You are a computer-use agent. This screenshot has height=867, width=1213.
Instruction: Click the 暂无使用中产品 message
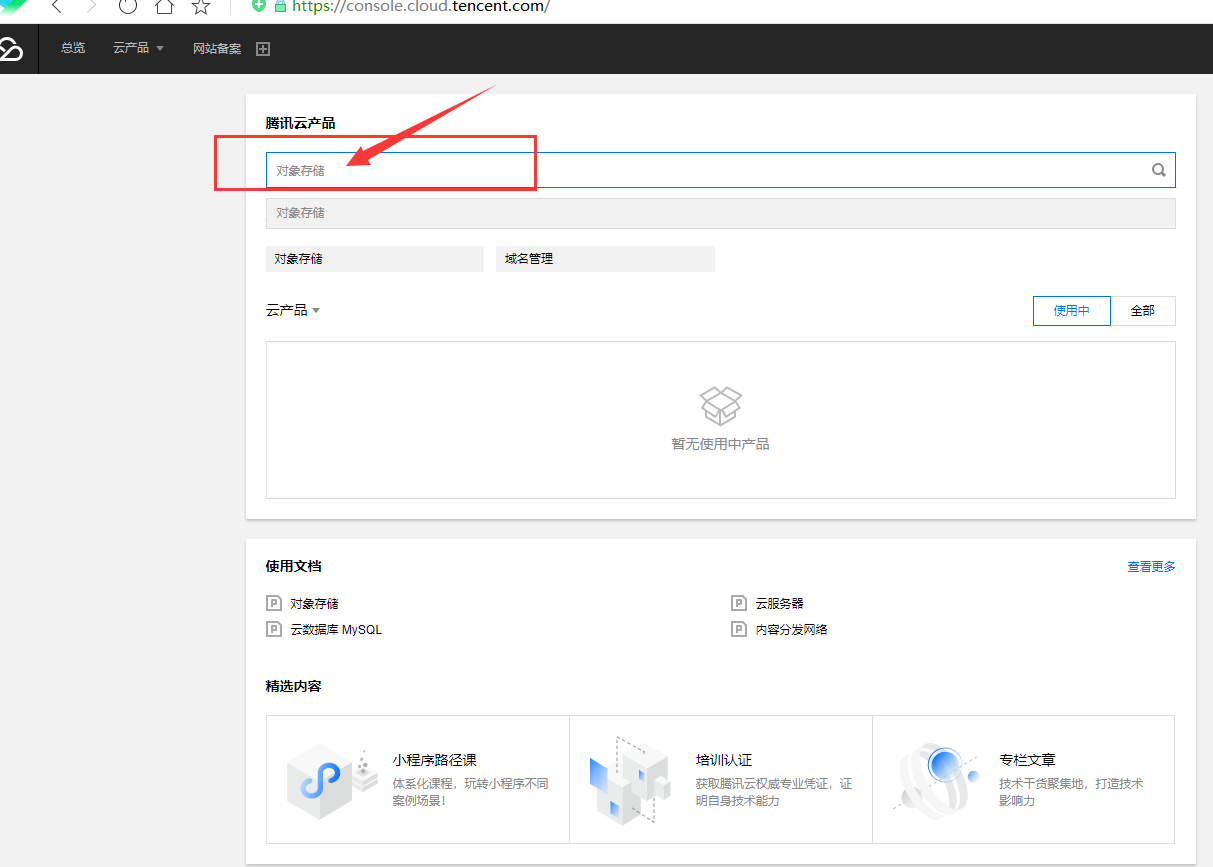[x=720, y=444]
